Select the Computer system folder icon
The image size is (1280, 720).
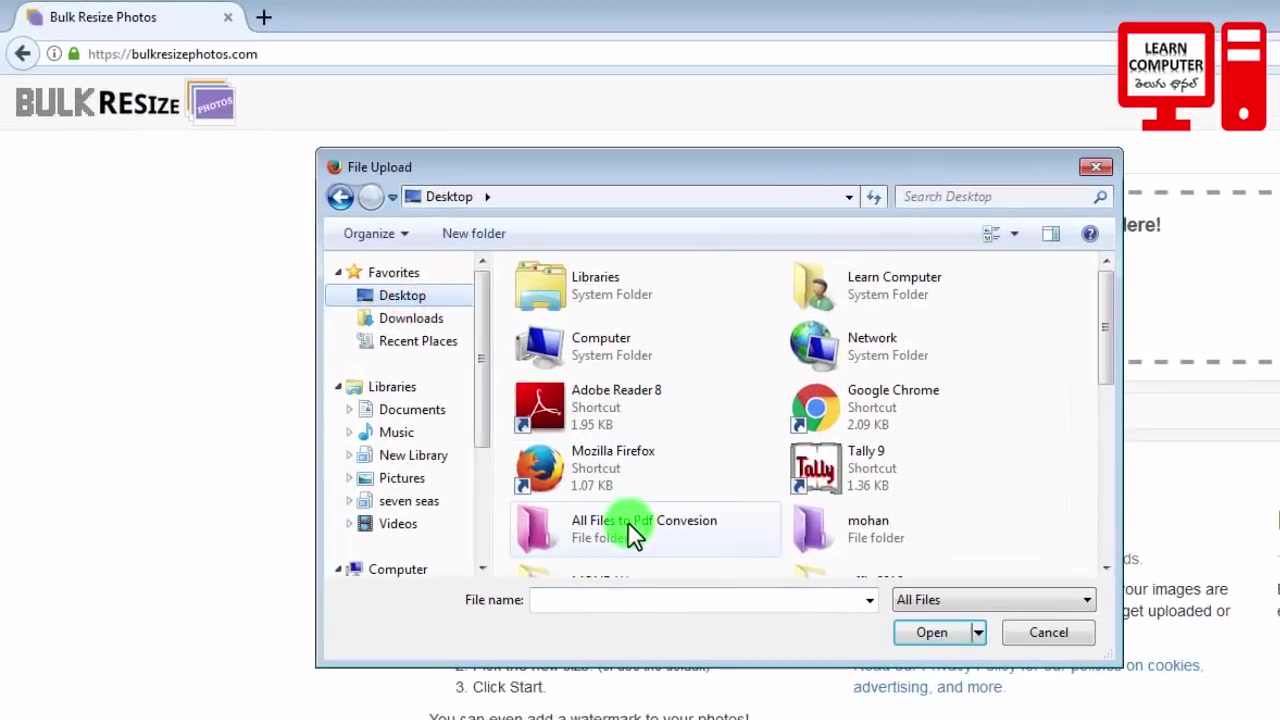coord(540,346)
